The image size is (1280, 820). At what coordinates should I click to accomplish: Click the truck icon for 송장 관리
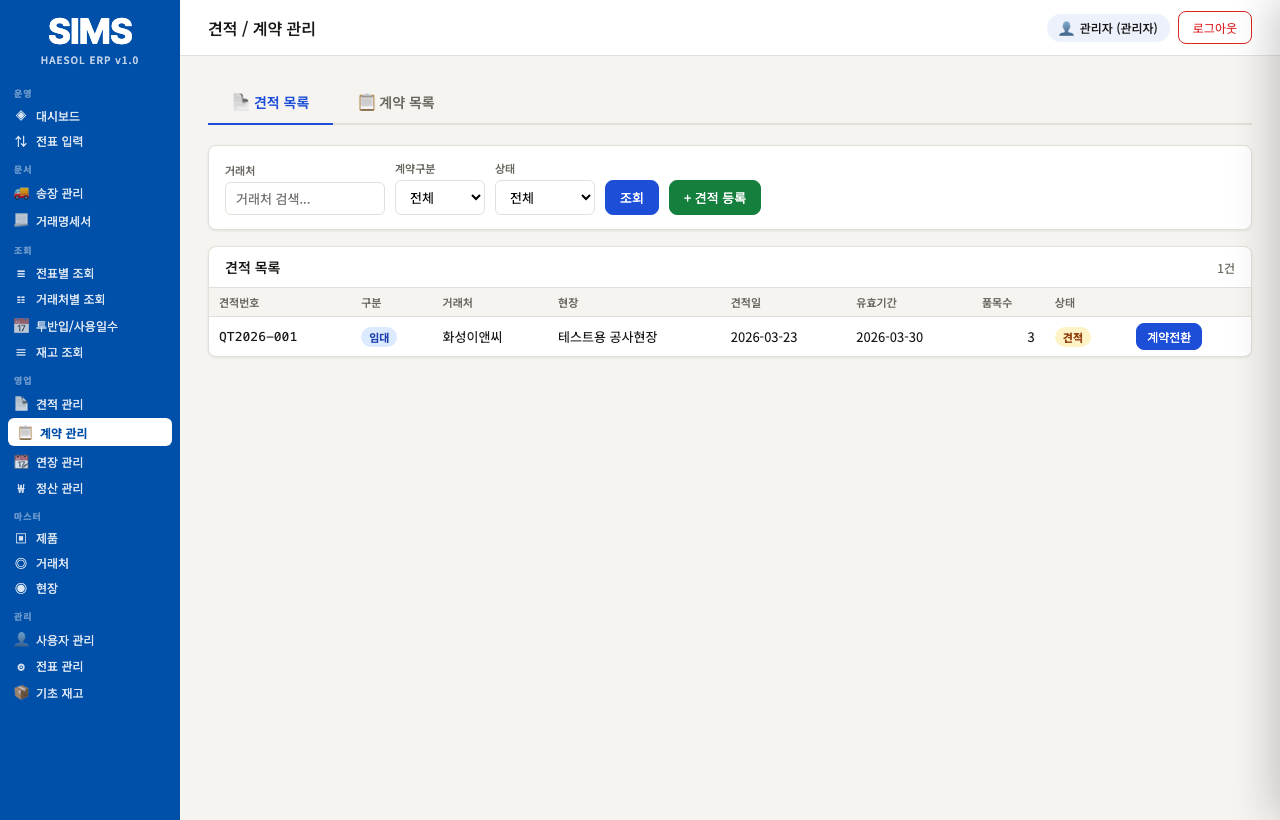click(21, 192)
